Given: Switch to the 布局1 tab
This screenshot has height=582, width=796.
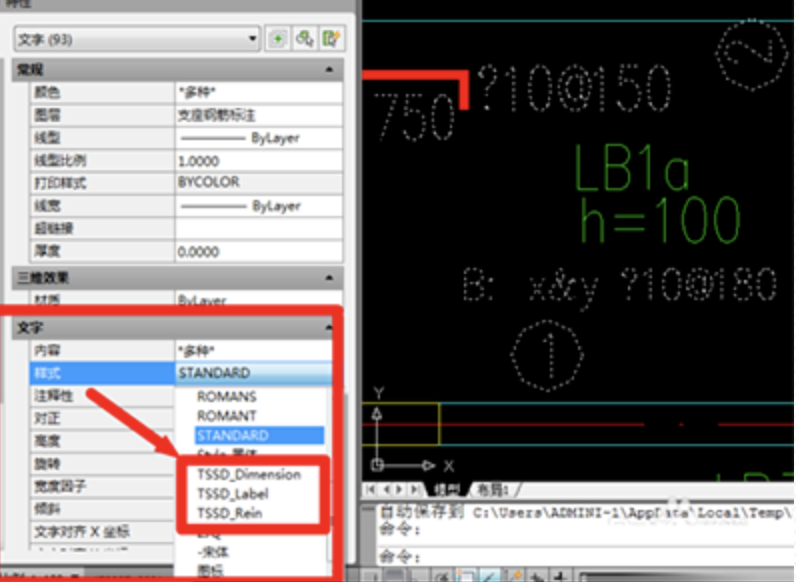Looking at the screenshot, I should [x=493, y=490].
